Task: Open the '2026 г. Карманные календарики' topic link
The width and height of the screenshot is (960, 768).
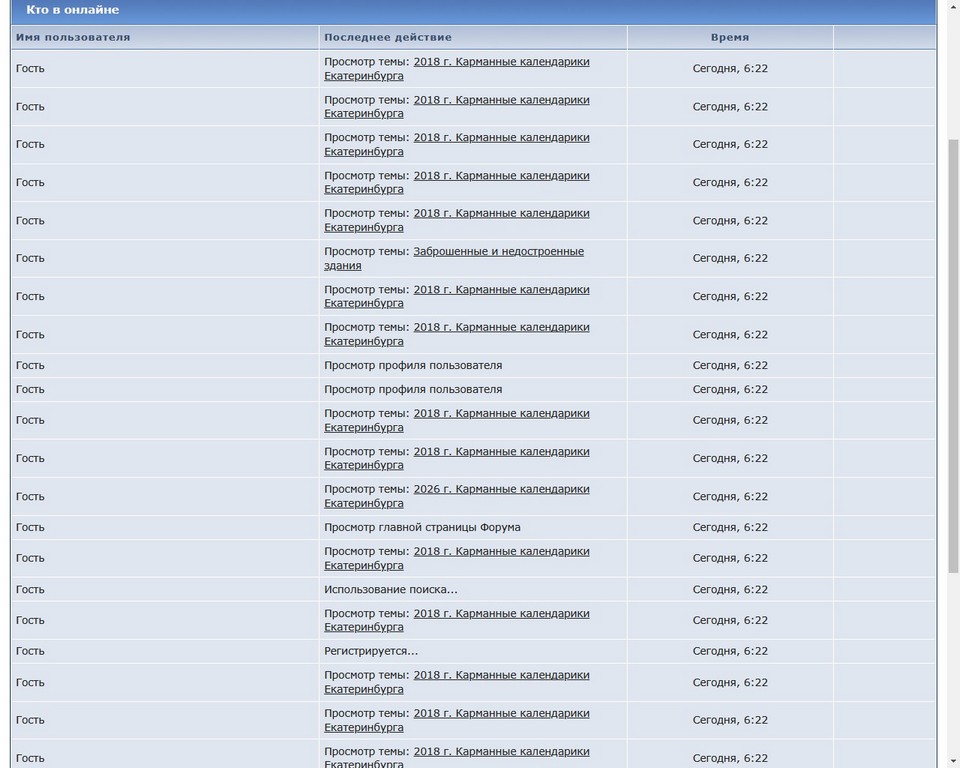Action: pyautogui.click(x=501, y=489)
